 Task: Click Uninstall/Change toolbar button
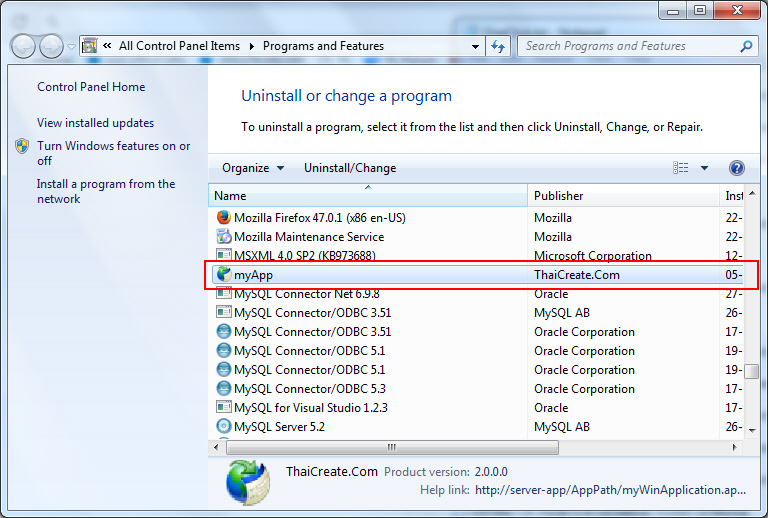tap(350, 168)
